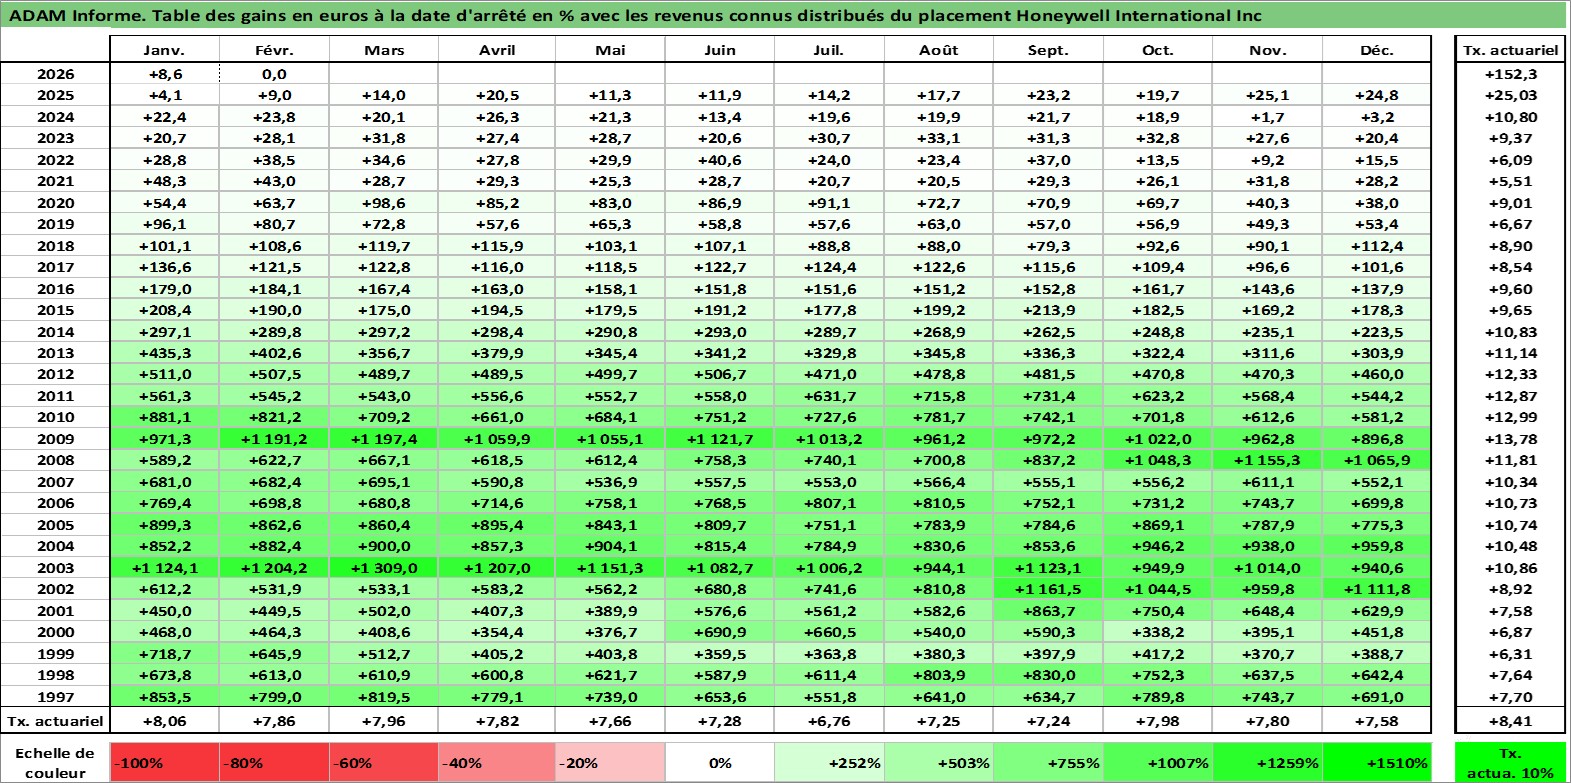The image size is (1571, 783).
Task: Click the 'Tx. actuariel' right column header
Action: pyautogui.click(x=1511, y=50)
